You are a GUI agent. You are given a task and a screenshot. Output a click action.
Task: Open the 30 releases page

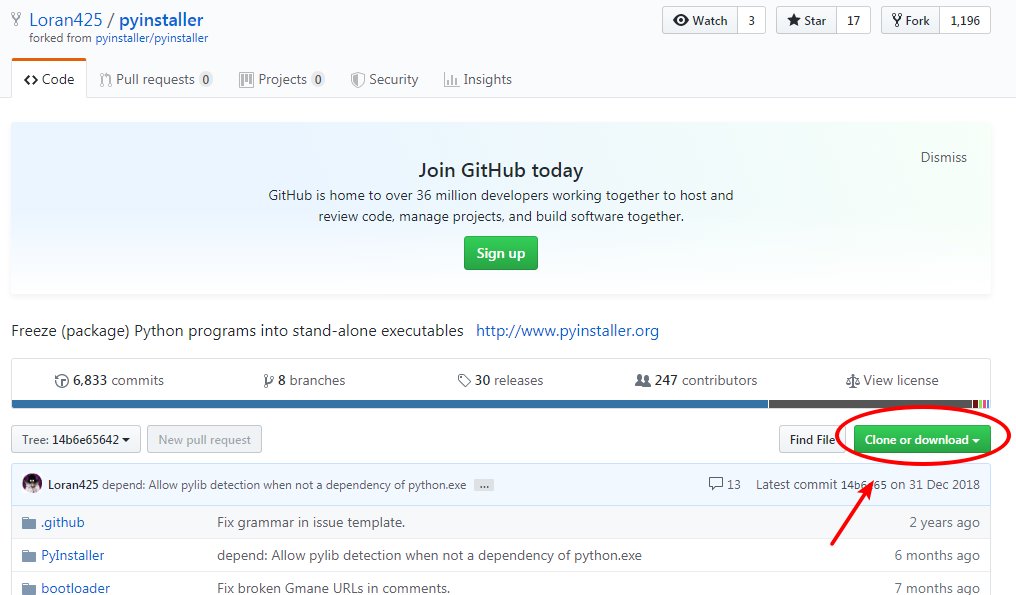tap(500, 380)
